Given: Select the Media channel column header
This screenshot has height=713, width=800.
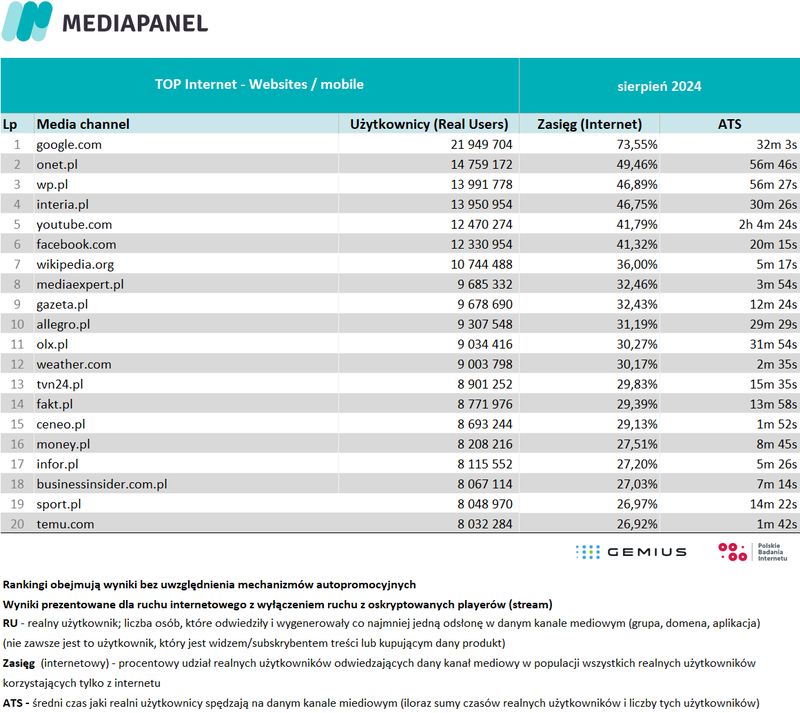Looking at the screenshot, I should tap(83, 124).
